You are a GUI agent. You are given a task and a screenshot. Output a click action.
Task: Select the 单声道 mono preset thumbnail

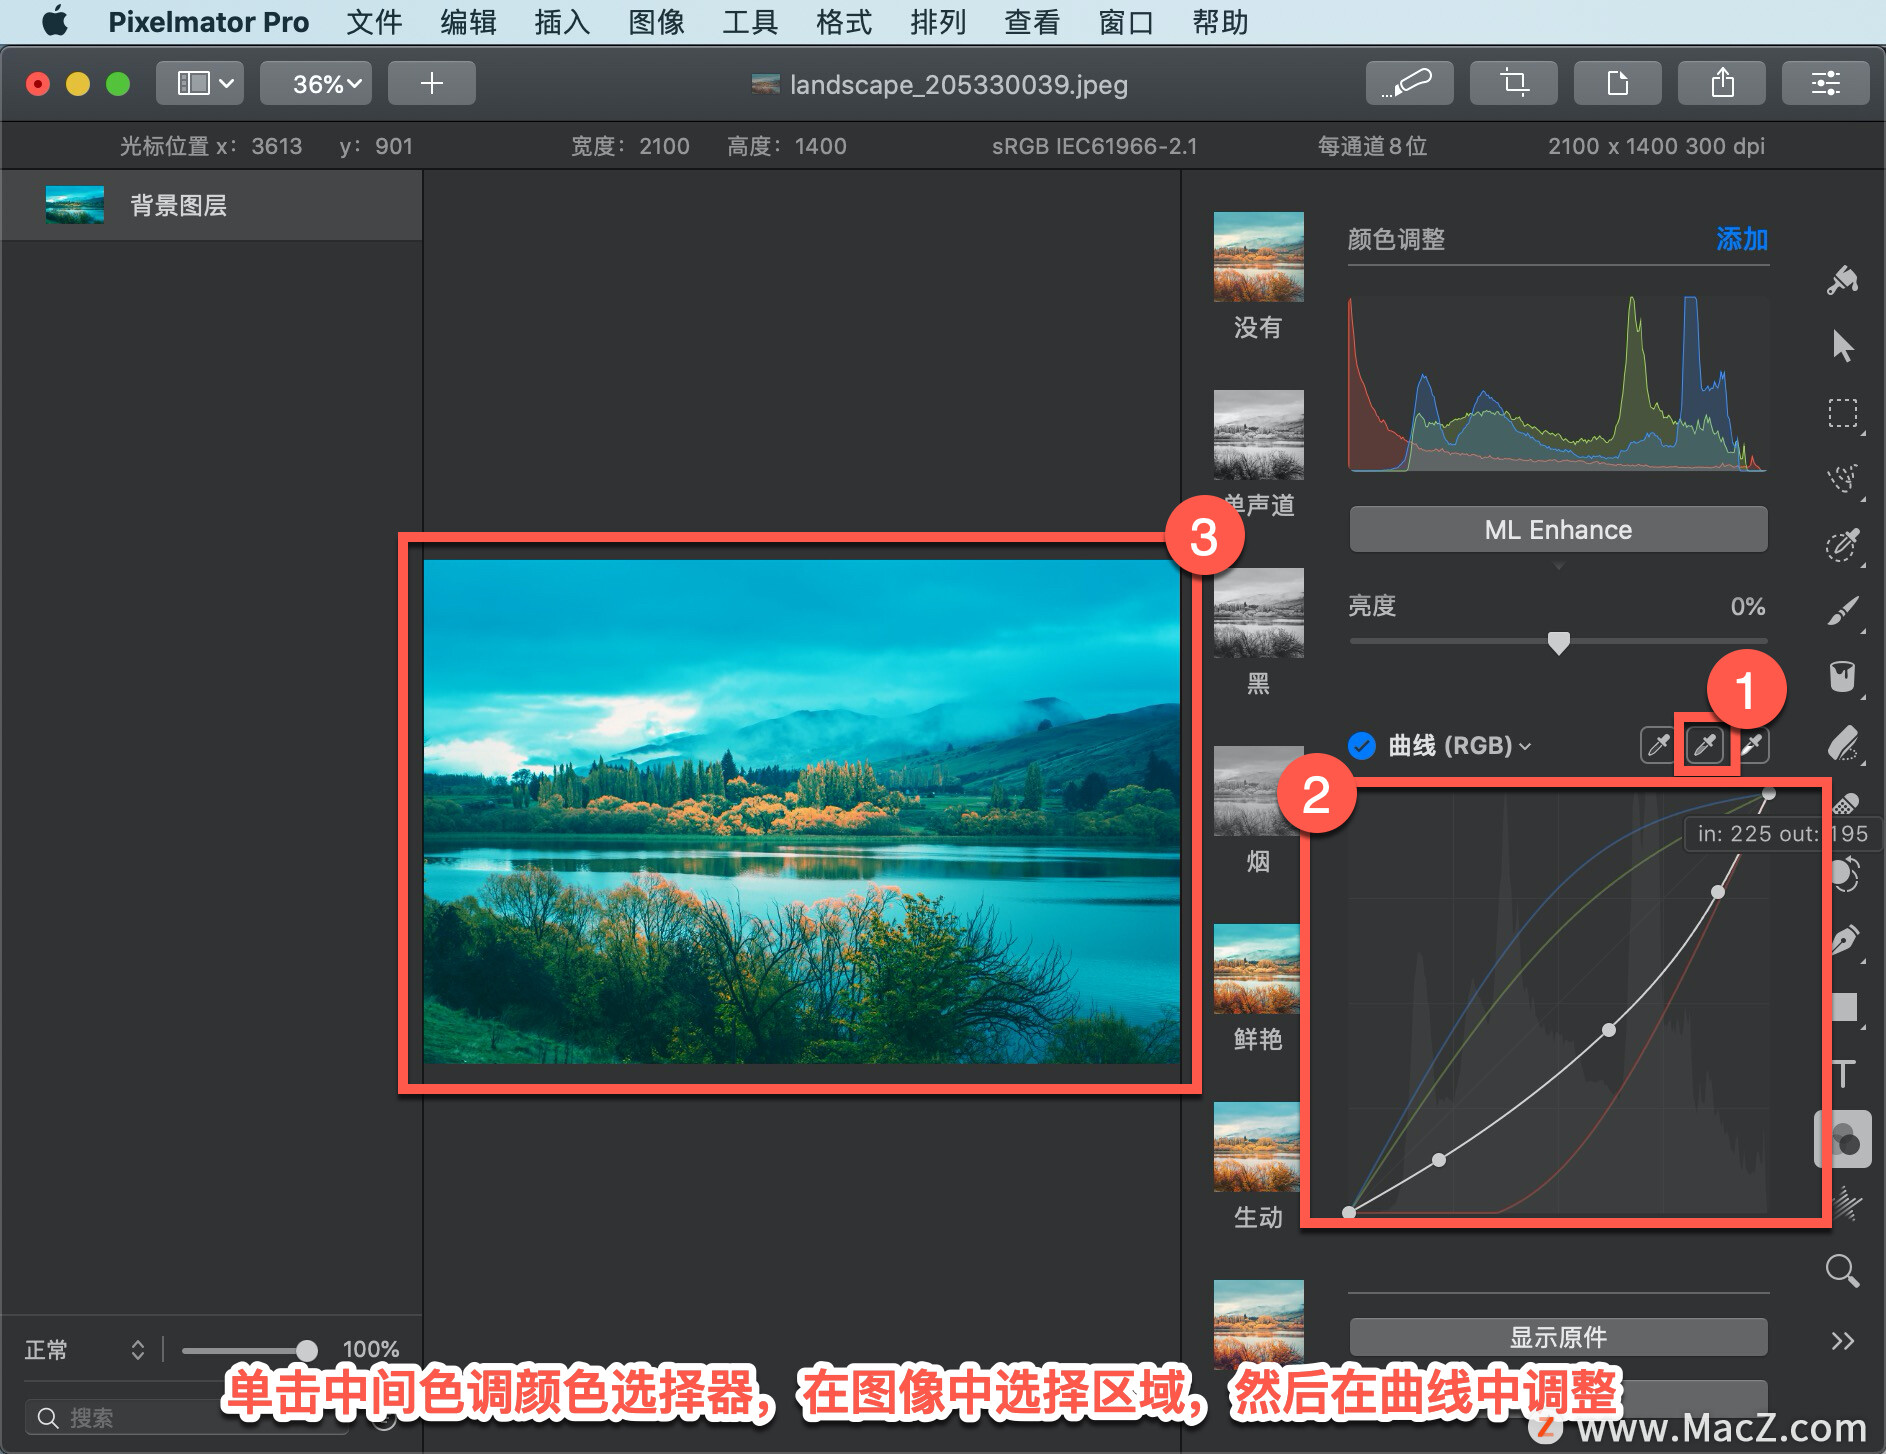coord(1258,435)
